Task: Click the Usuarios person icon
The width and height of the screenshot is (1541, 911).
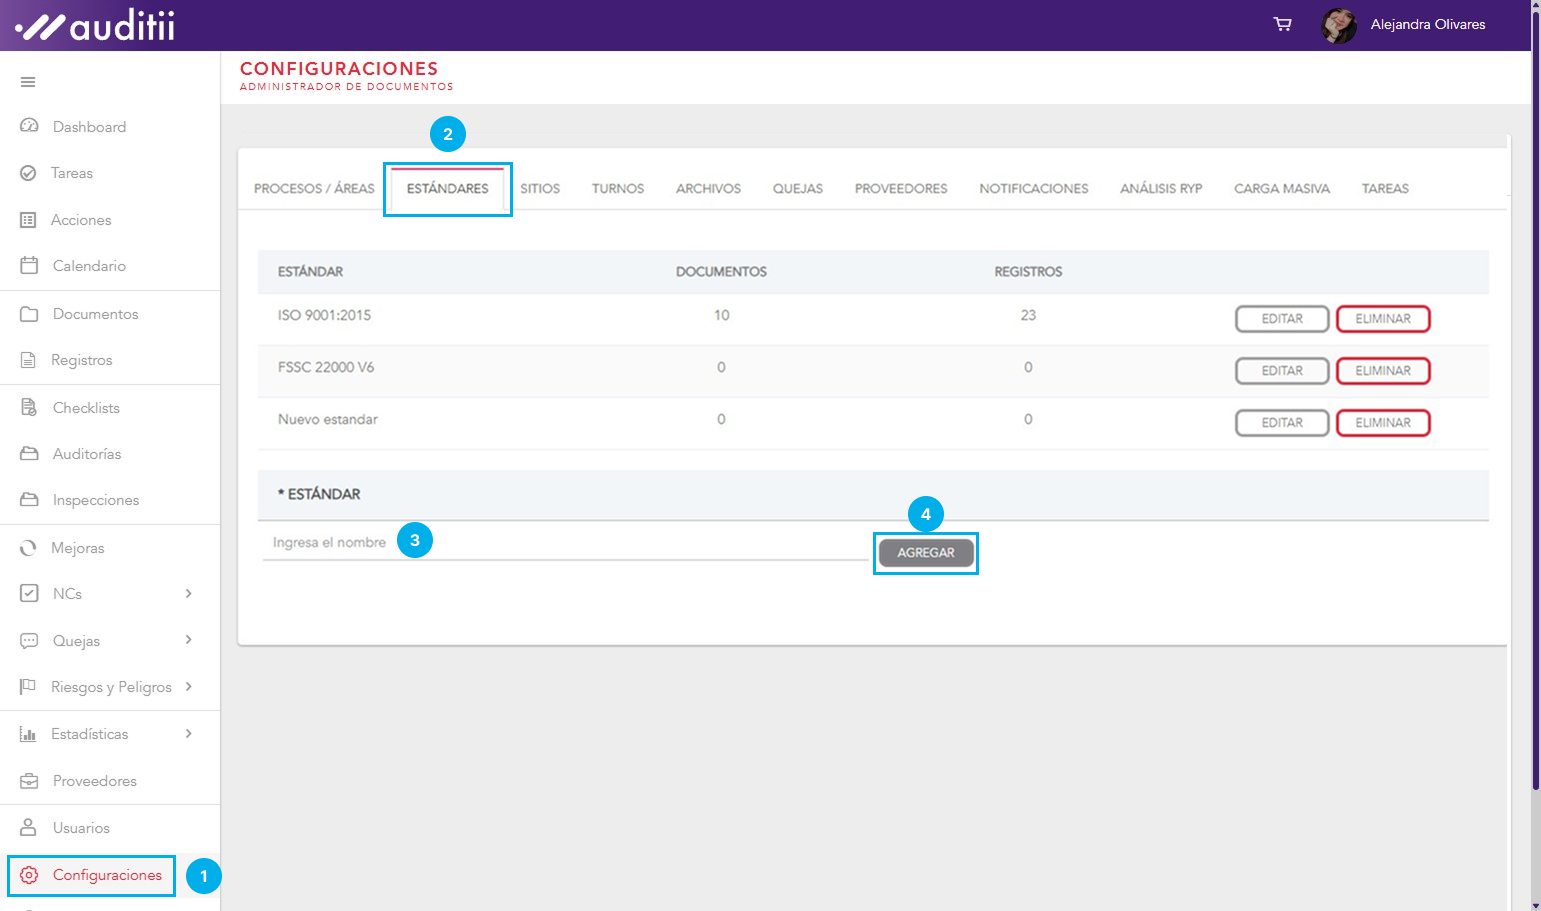Action: pyautogui.click(x=29, y=828)
